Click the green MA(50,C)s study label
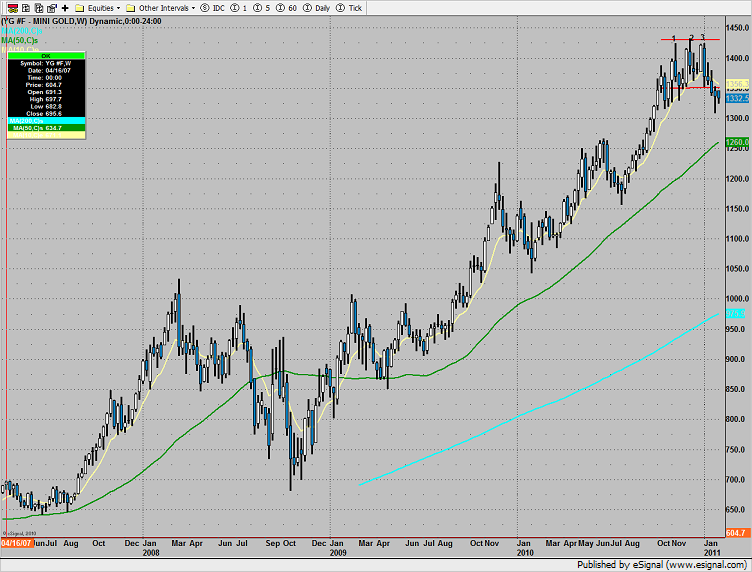 point(20,40)
